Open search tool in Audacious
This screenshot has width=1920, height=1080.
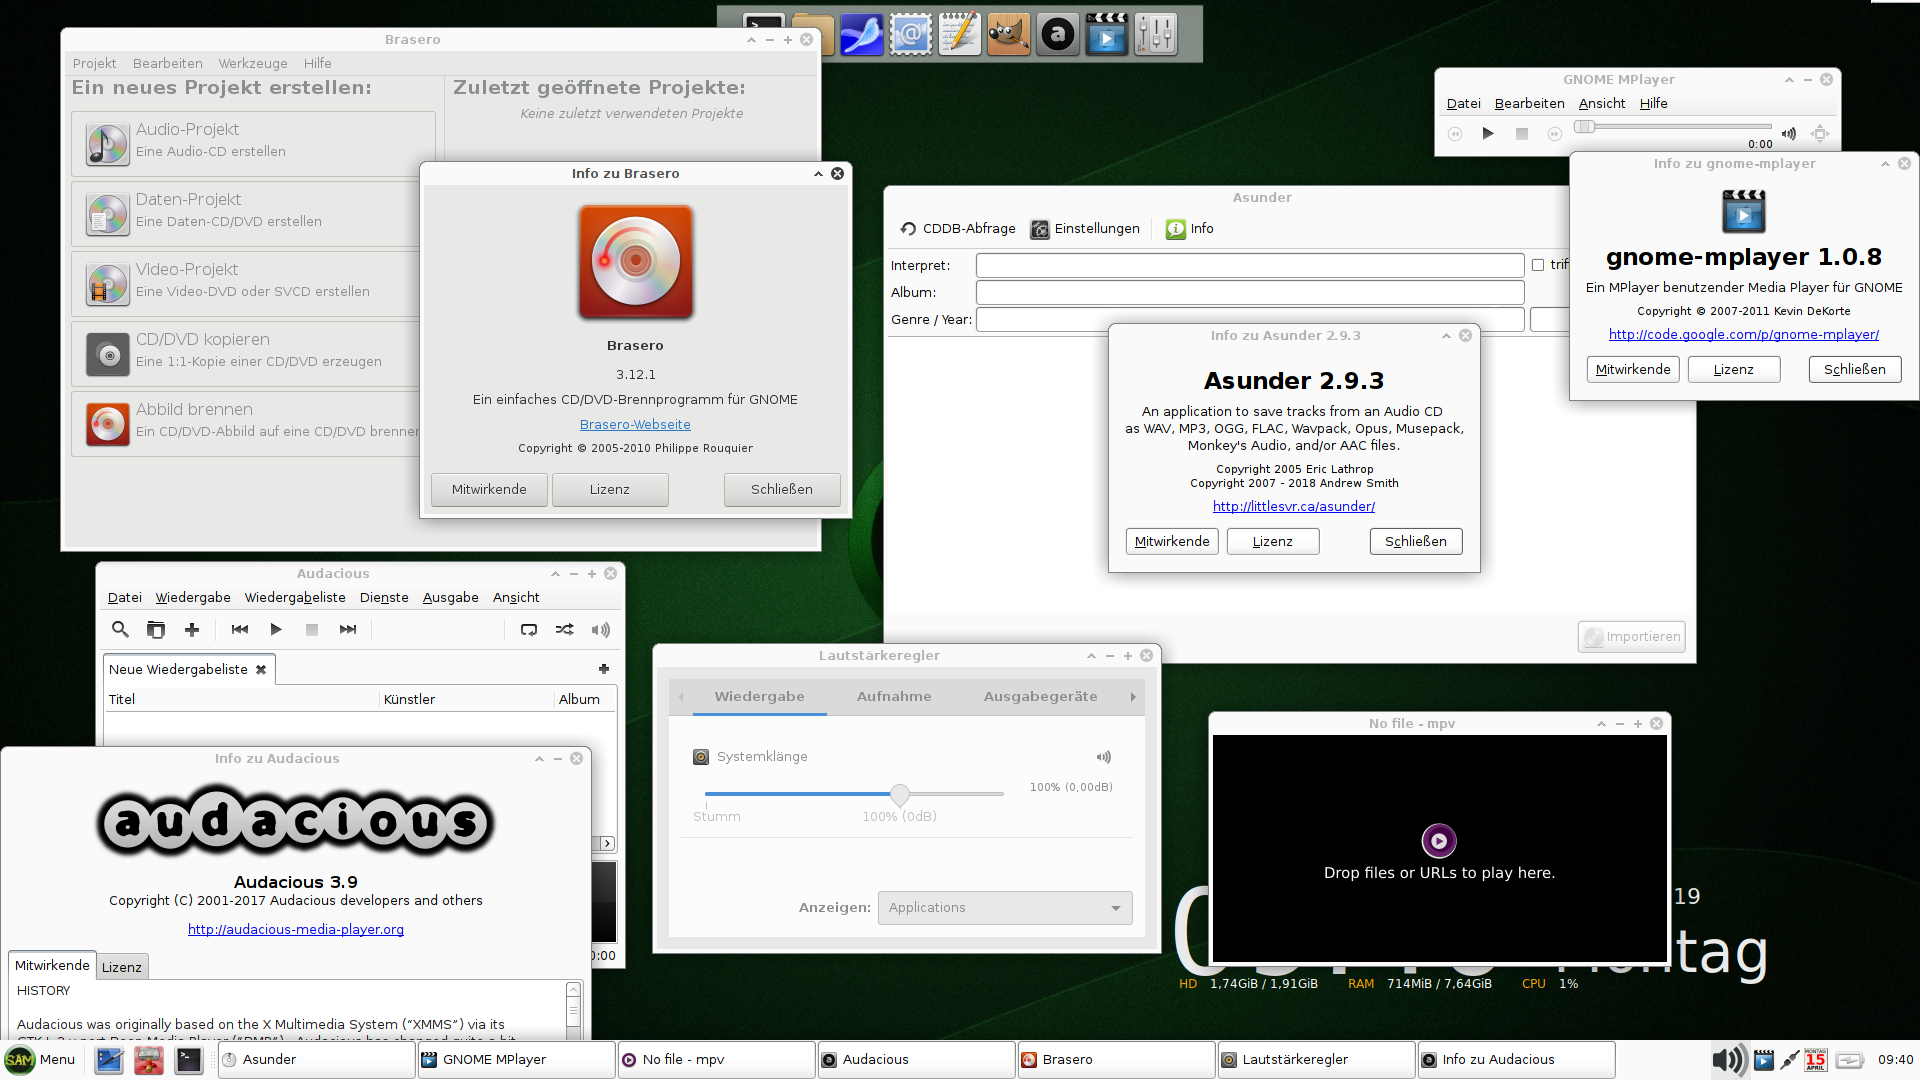click(120, 630)
